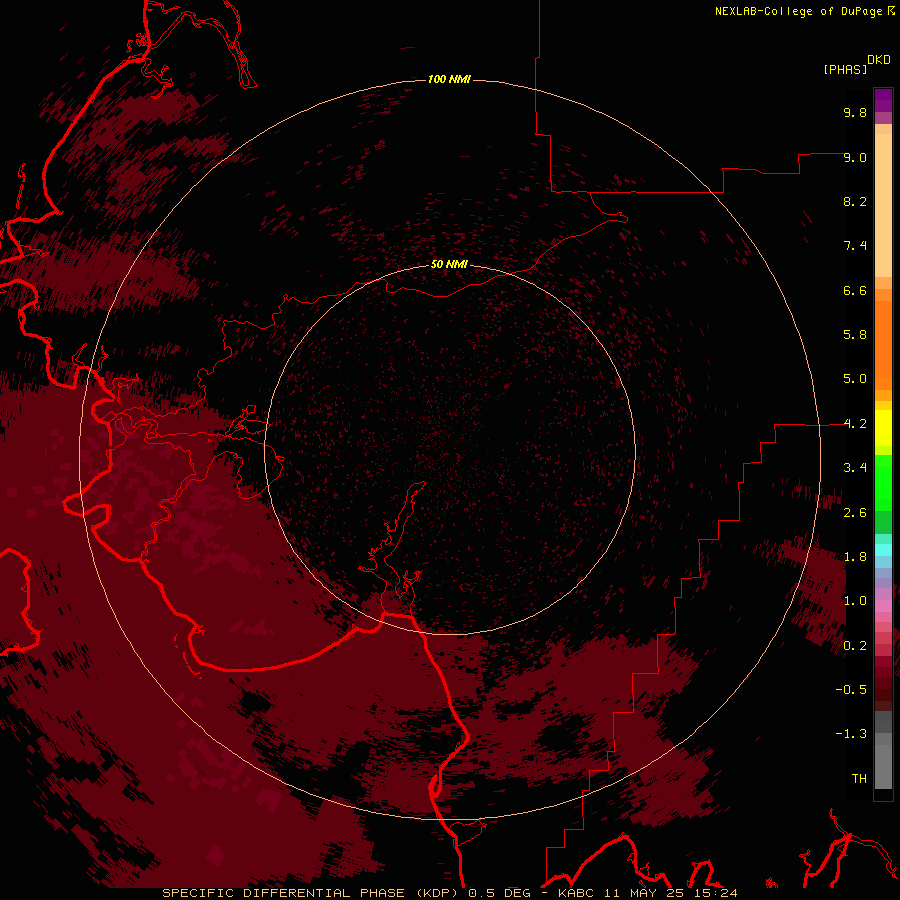
Task: Click the 4.2 value on the color scale
Action: tap(855, 424)
